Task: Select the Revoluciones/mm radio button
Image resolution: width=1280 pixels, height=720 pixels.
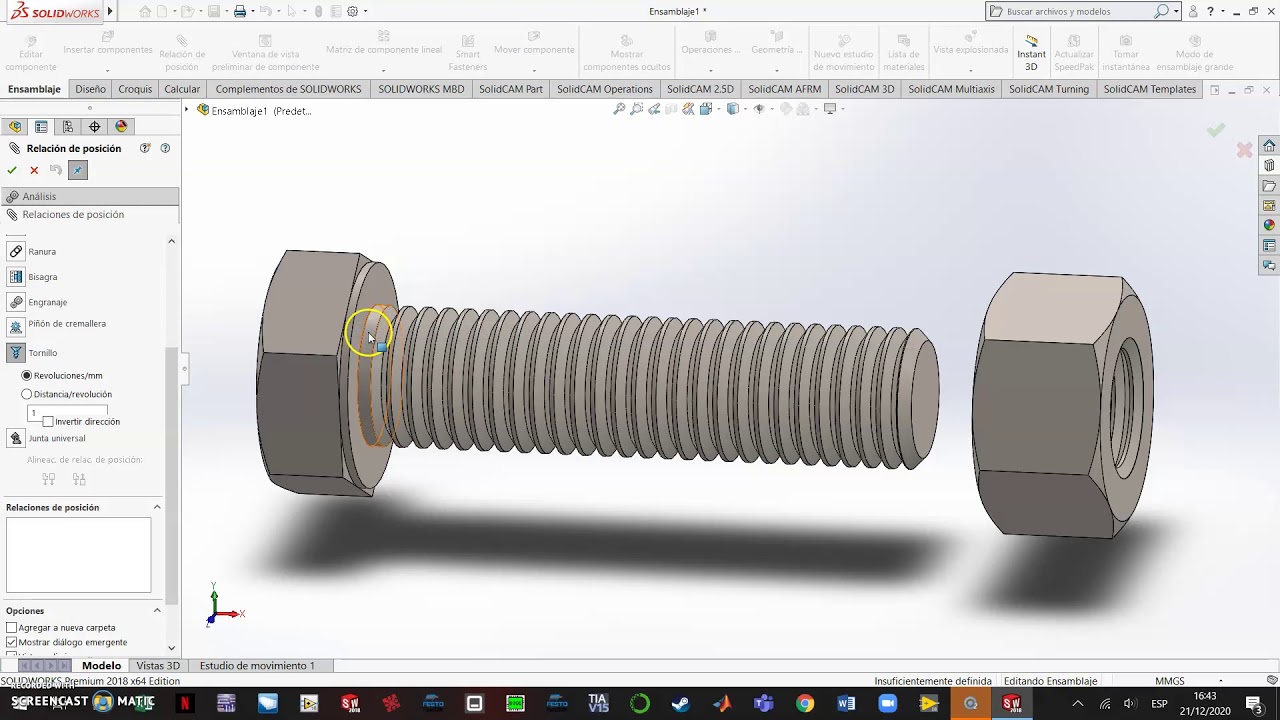Action: tap(27, 375)
